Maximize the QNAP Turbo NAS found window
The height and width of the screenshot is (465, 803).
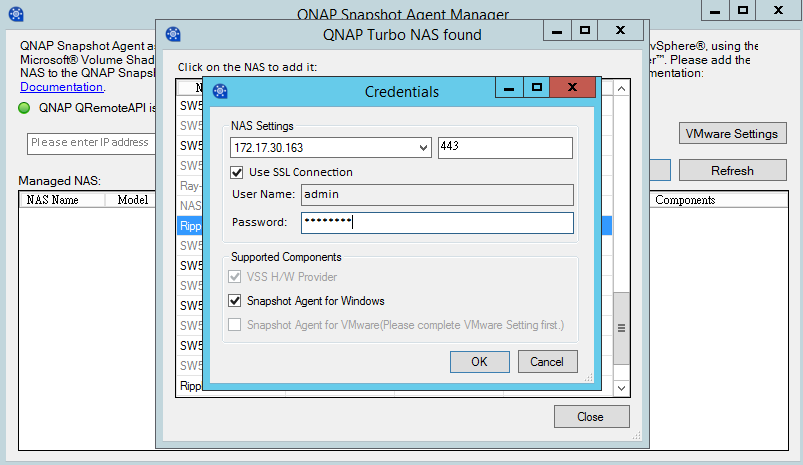coord(585,31)
